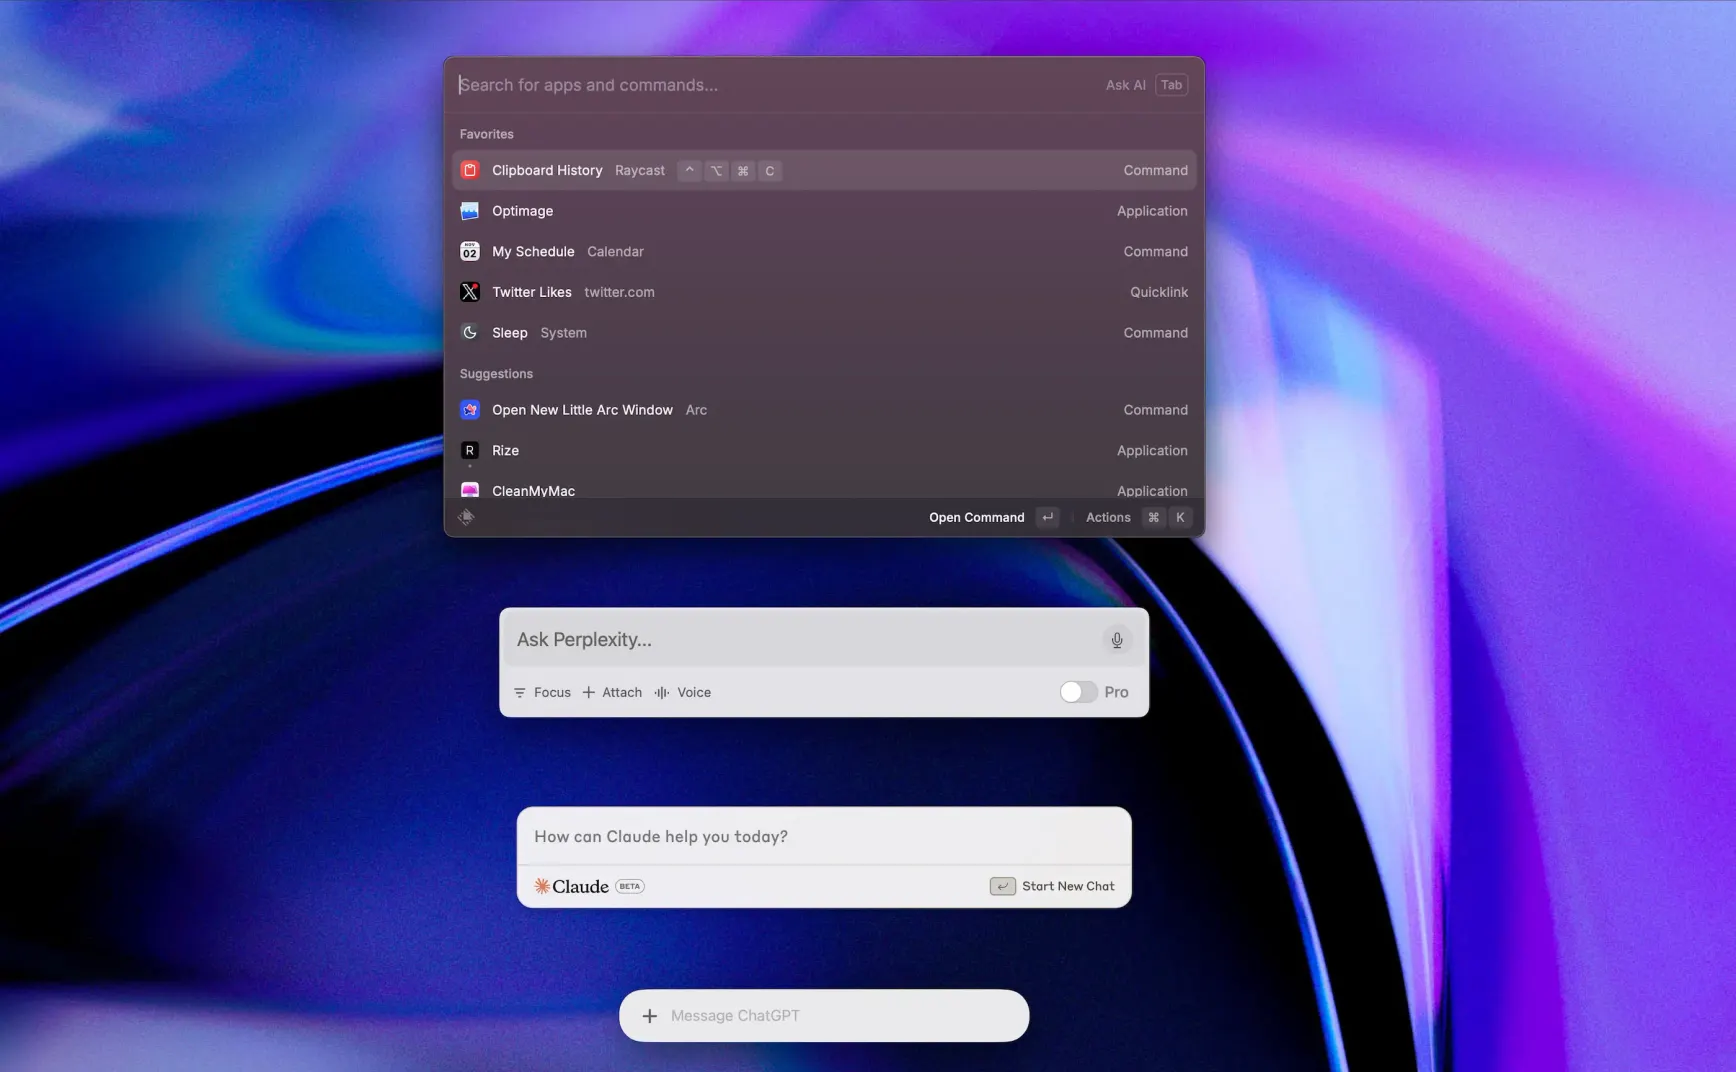
Task: Click the Perplexity microphone icon
Action: (x=1117, y=640)
